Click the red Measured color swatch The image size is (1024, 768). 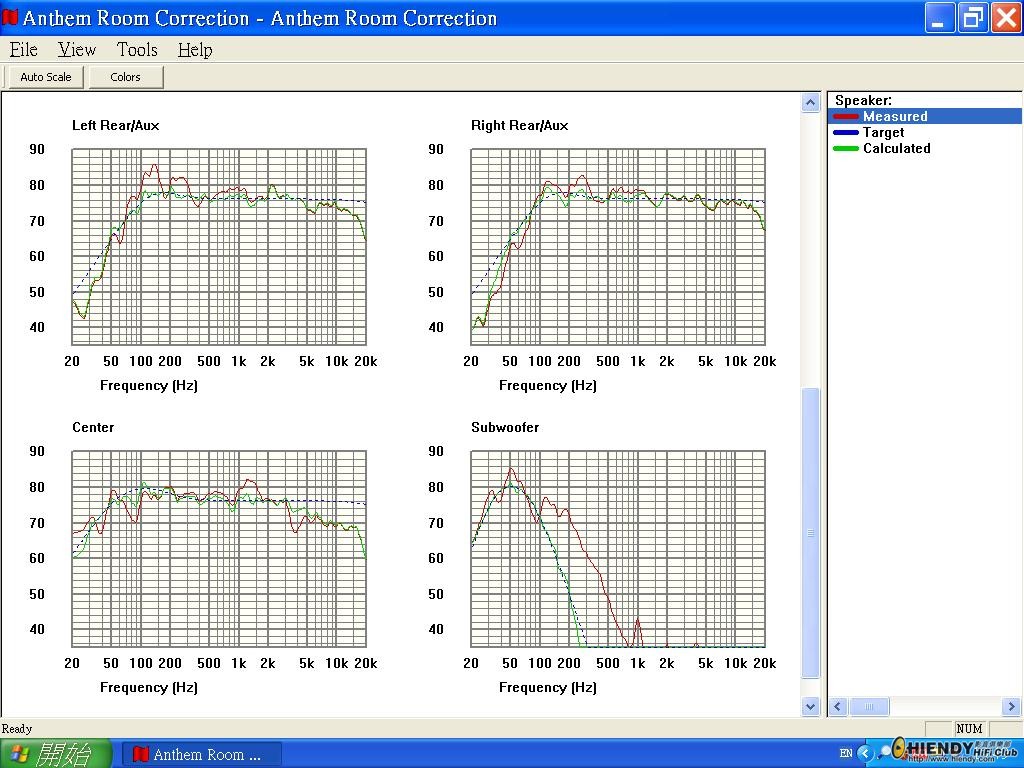(846, 117)
